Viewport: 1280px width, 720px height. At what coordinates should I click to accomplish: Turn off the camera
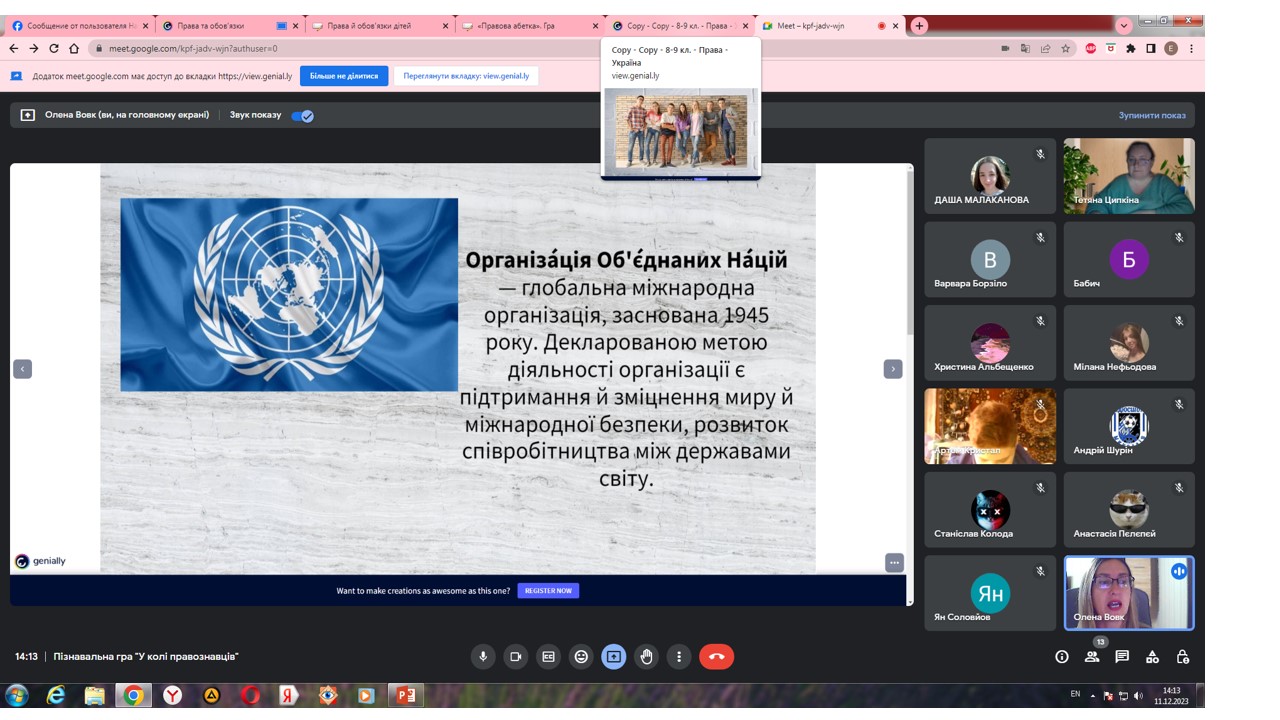coord(516,657)
